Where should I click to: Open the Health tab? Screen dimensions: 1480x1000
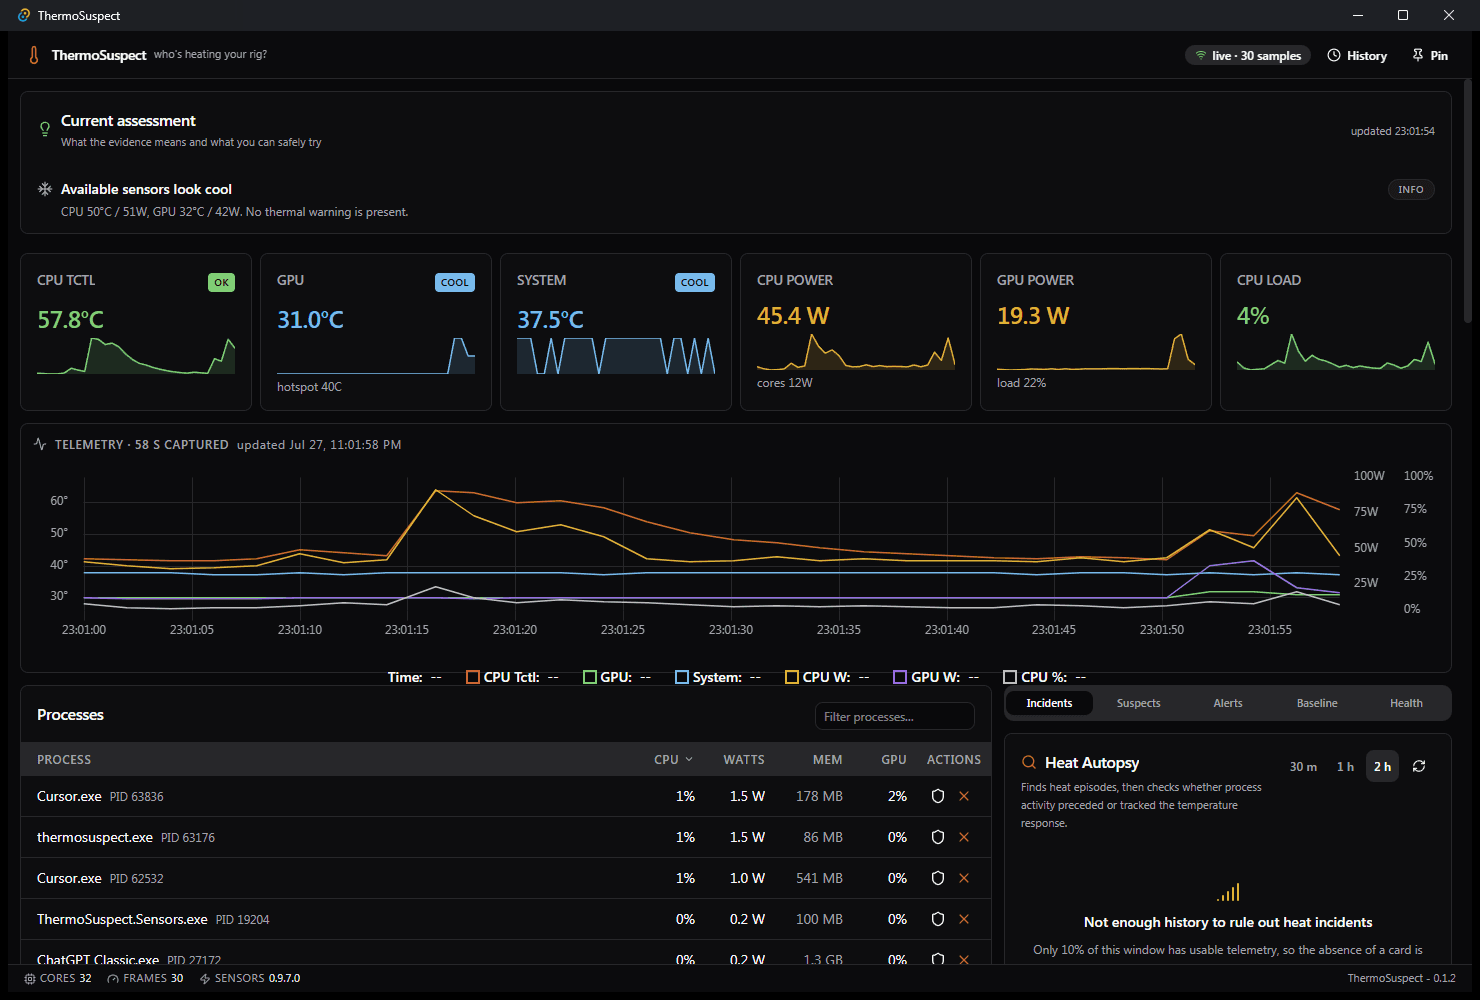[1406, 703]
